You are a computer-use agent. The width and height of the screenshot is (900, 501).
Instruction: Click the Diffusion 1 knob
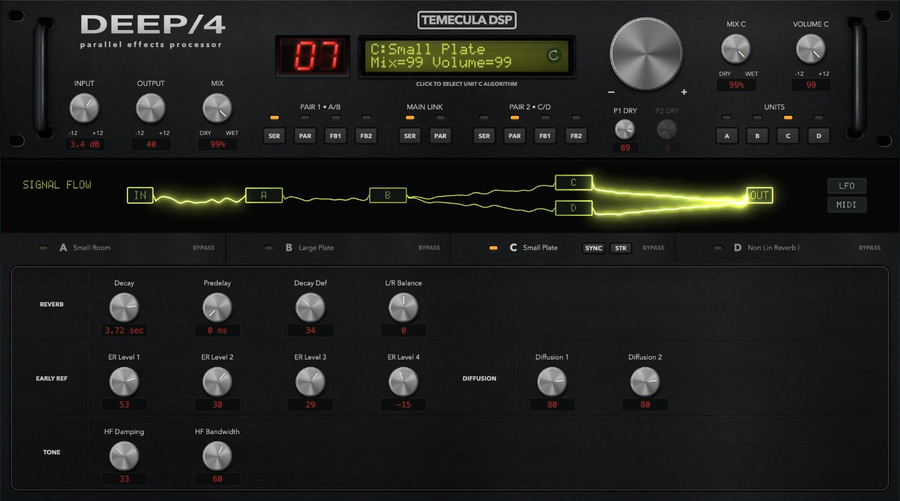pyautogui.click(x=552, y=382)
